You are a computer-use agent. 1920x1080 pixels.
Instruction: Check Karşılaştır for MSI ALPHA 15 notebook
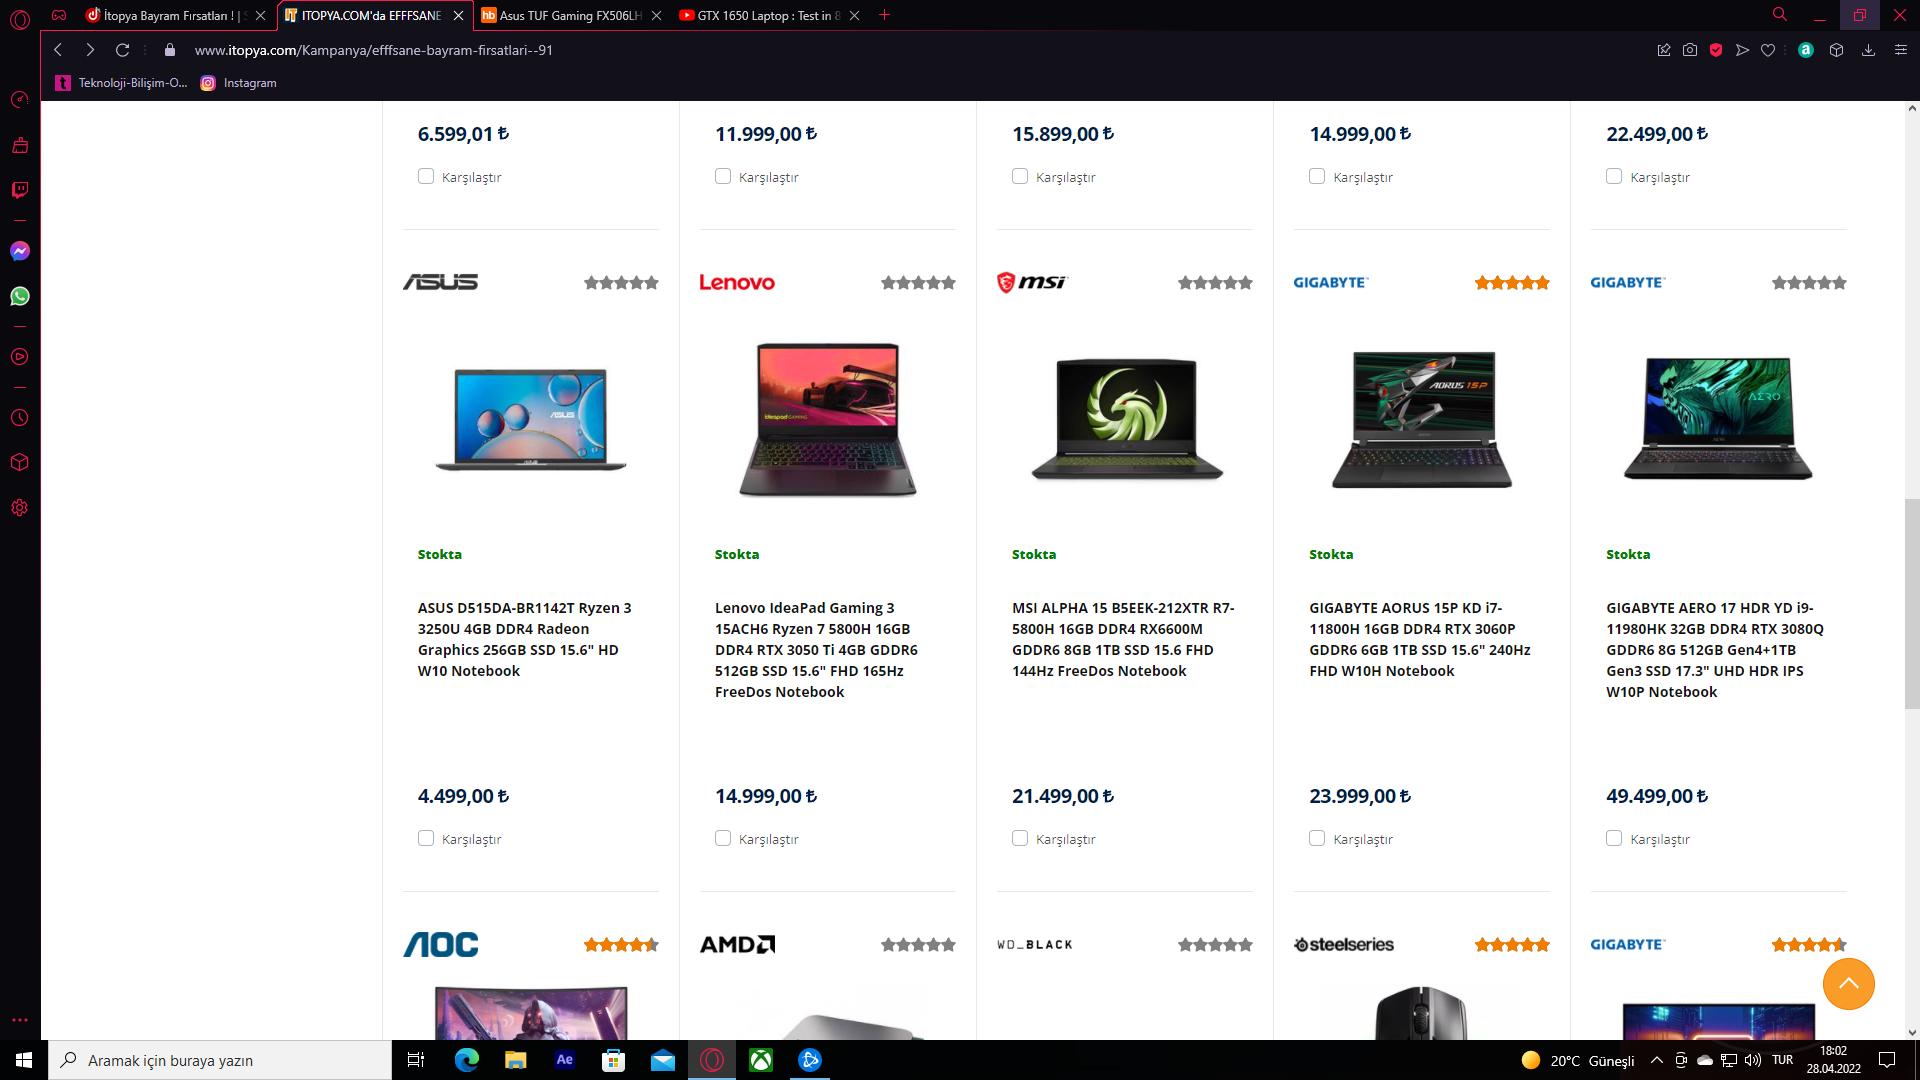1020,838
